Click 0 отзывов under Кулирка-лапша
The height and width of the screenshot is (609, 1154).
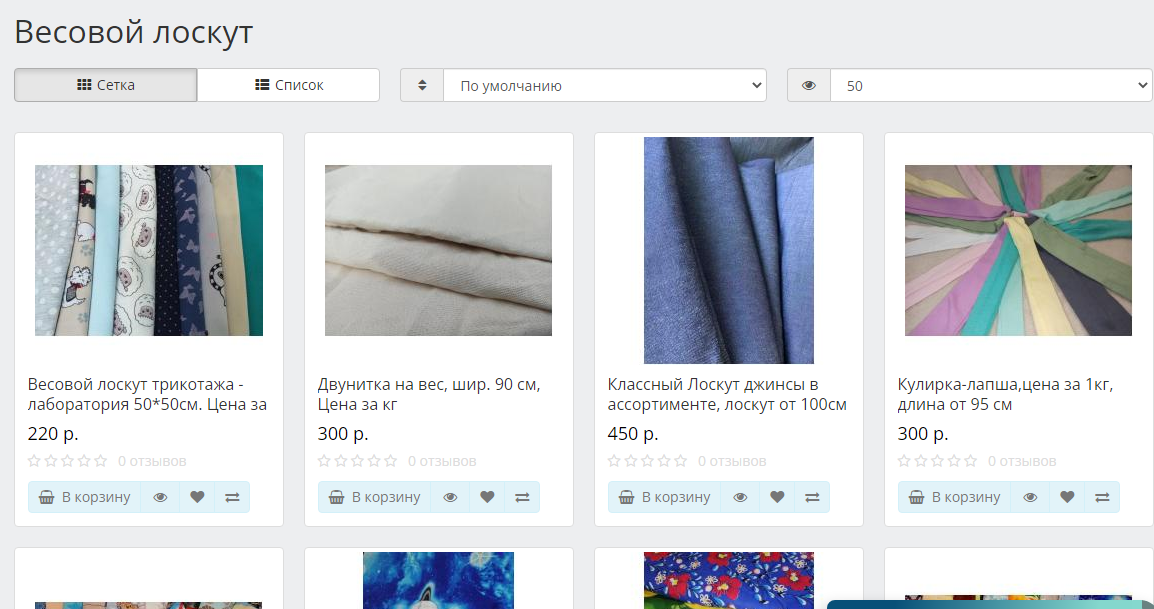point(1022,461)
